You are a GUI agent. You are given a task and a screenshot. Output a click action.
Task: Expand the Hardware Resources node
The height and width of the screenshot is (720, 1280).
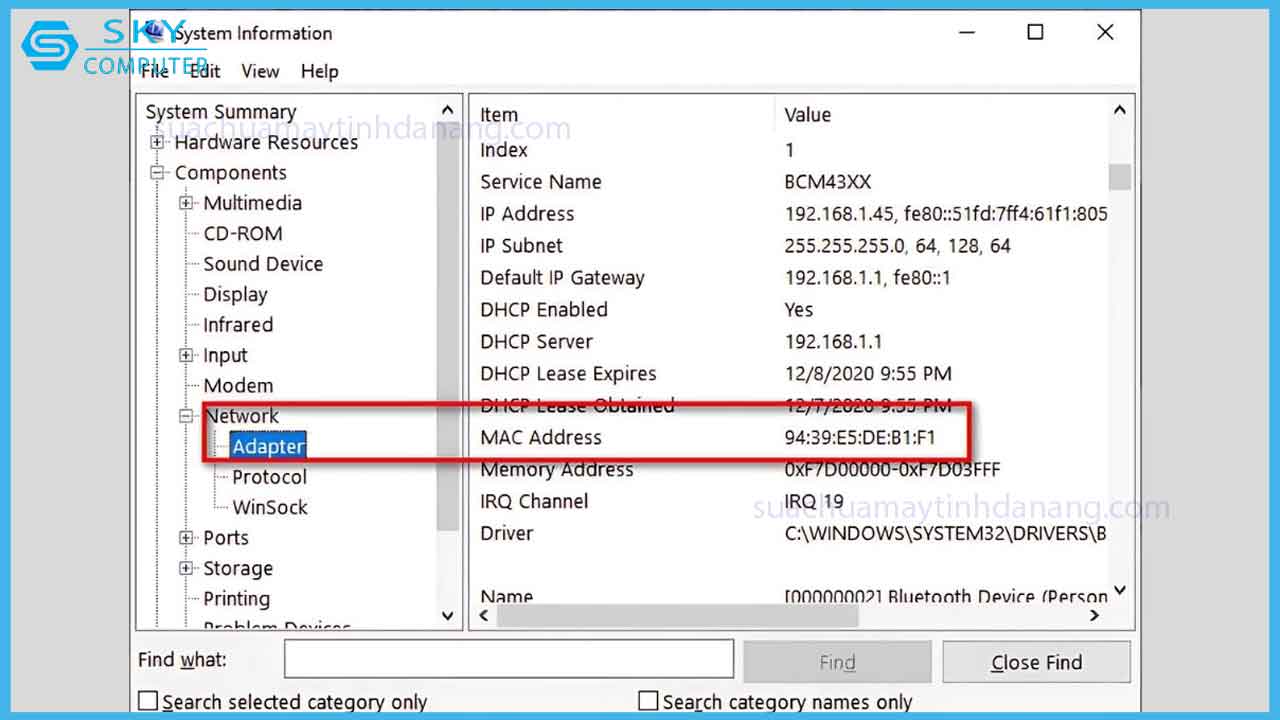tap(157, 142)
